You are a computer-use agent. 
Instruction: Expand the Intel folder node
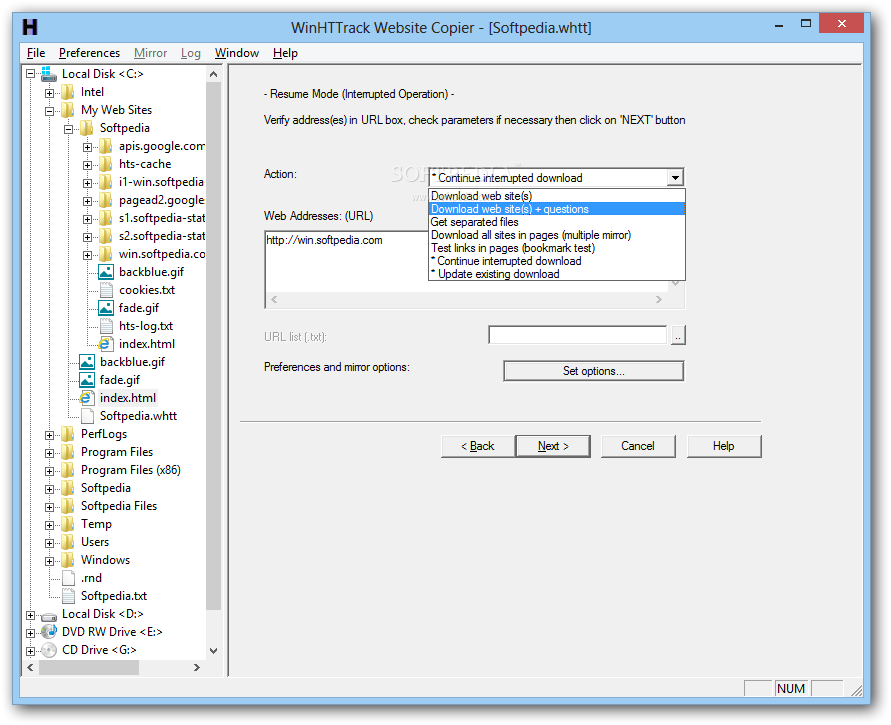pyautogui.click(x=49, y=93)
